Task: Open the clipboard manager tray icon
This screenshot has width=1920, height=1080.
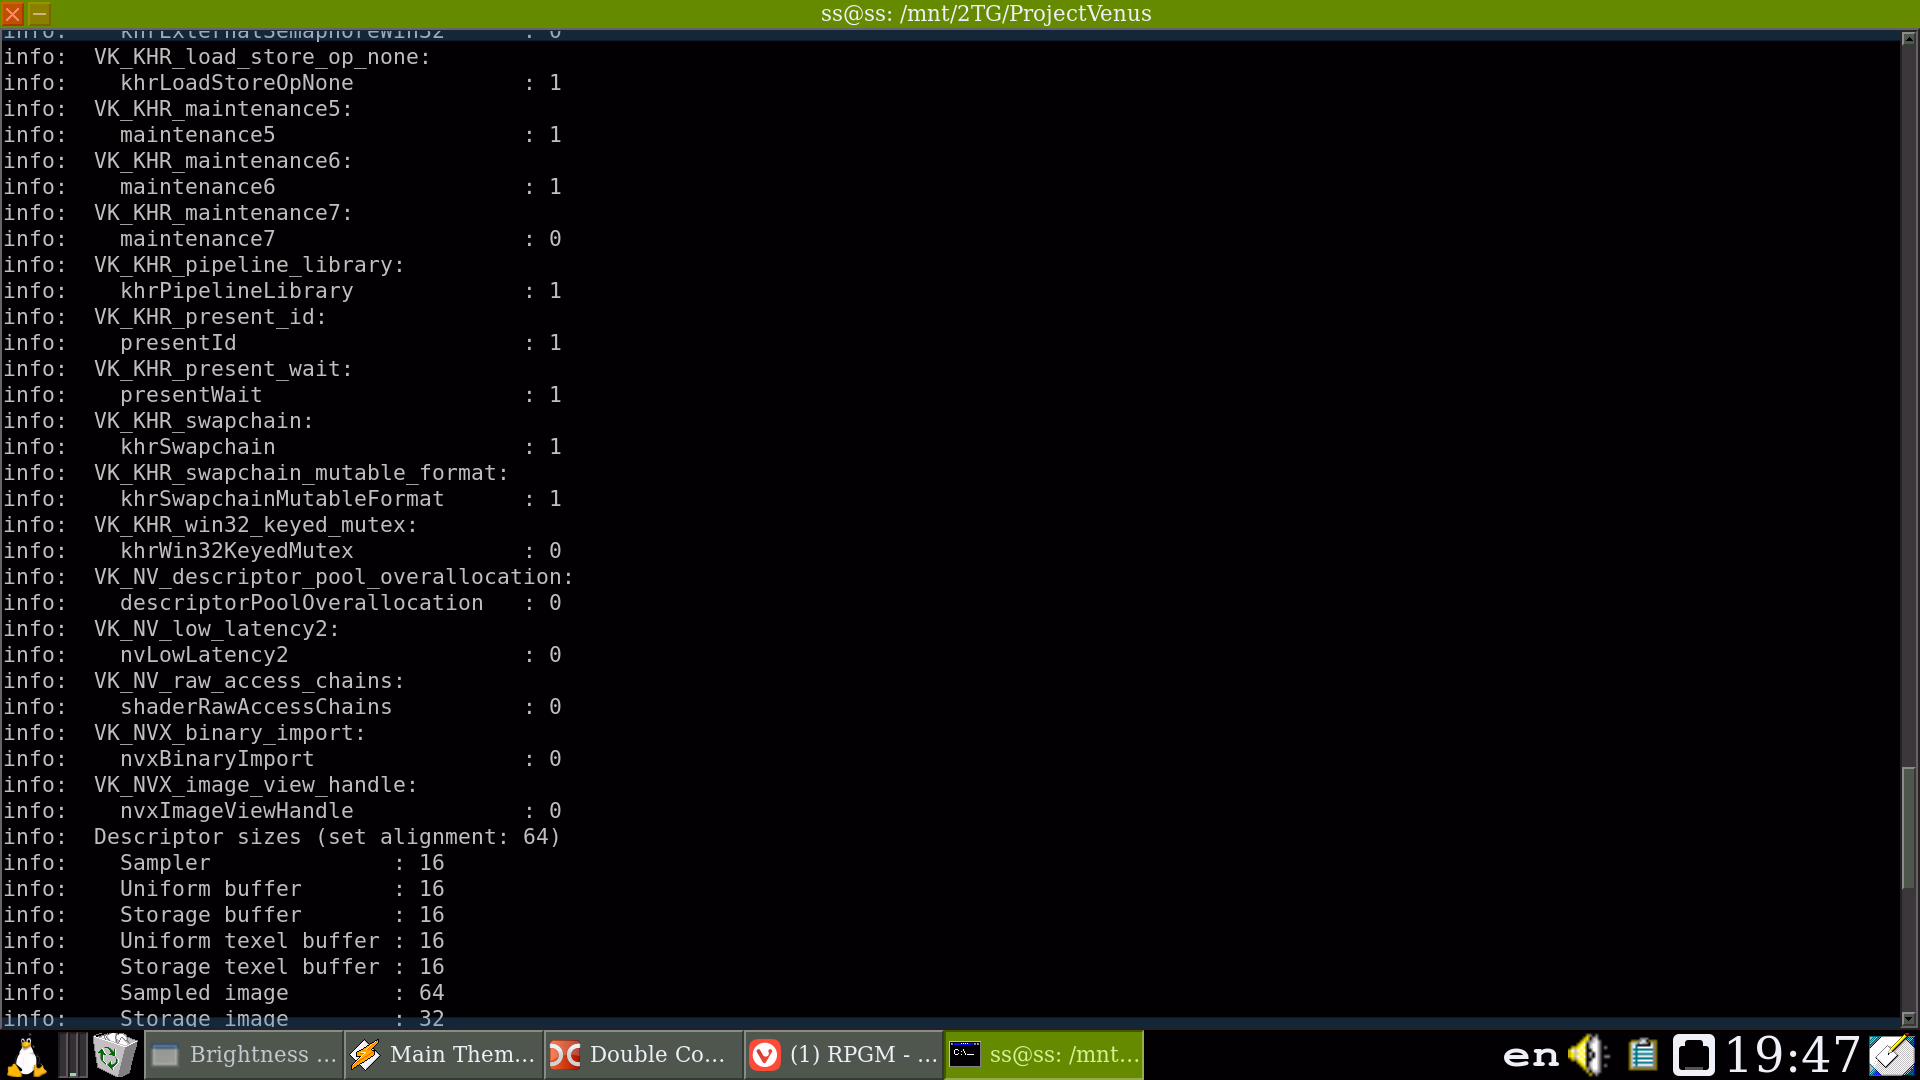Action: click(x=1642, y=1055)
